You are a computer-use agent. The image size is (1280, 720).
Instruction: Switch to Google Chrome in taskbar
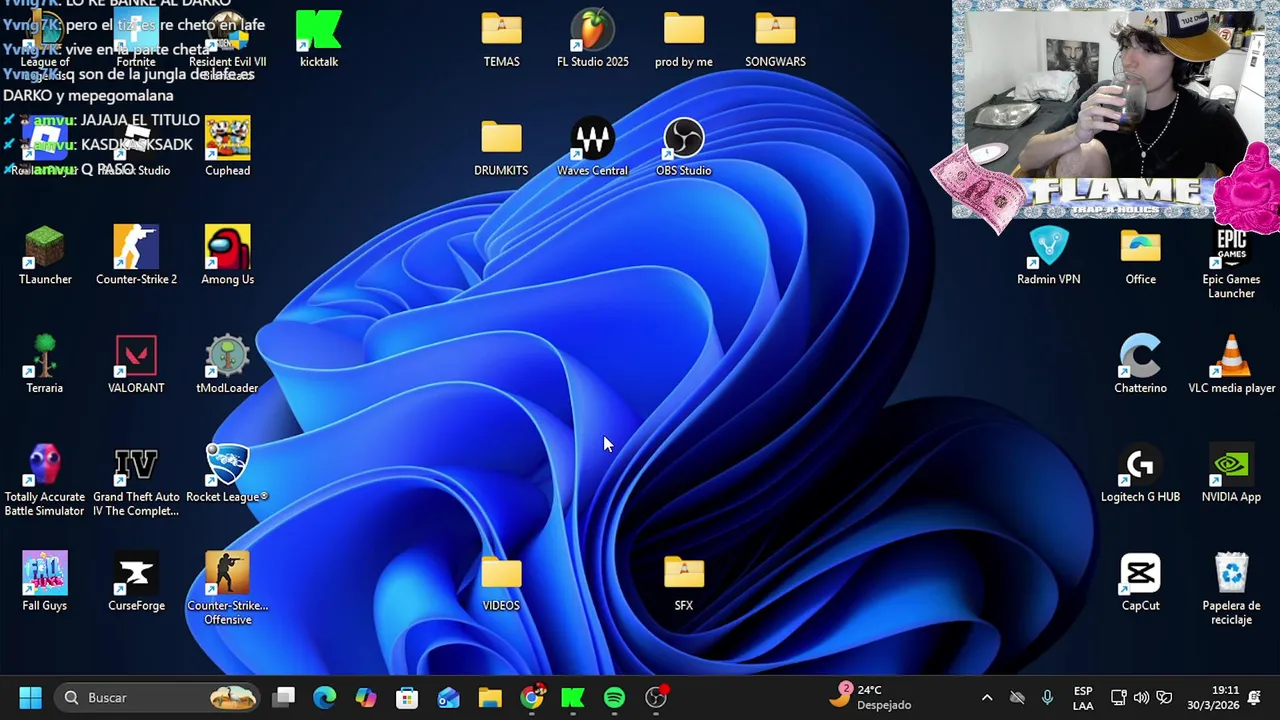(532, 698)
